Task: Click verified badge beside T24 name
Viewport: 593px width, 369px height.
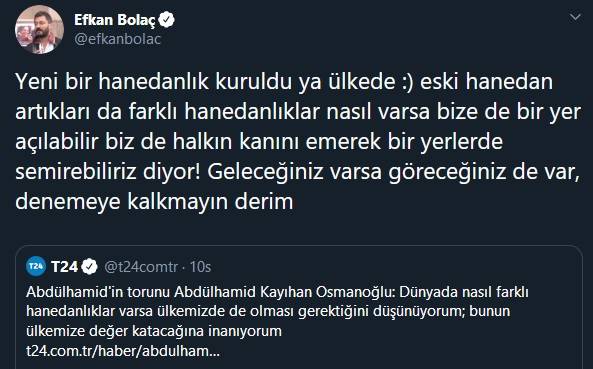Action: click(x=90, y=267)
